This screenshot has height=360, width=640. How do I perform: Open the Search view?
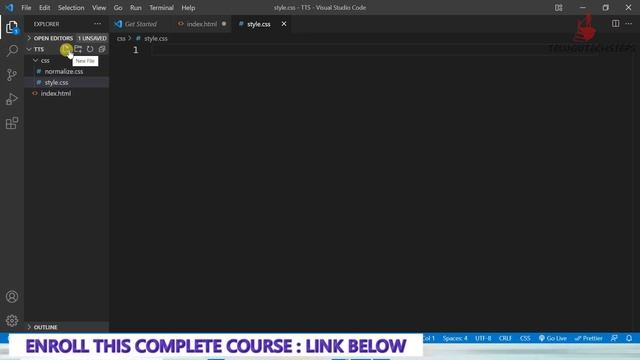12,51
